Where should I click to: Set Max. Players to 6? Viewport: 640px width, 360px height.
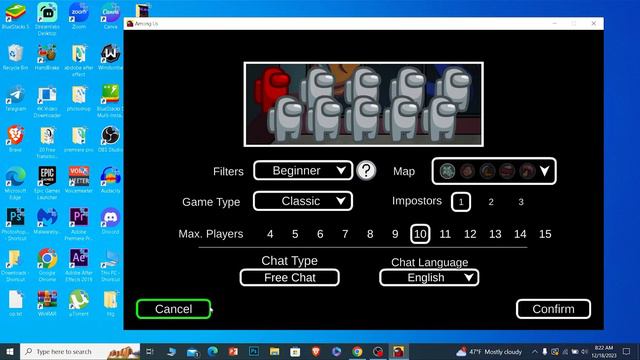tap(320, 234)
